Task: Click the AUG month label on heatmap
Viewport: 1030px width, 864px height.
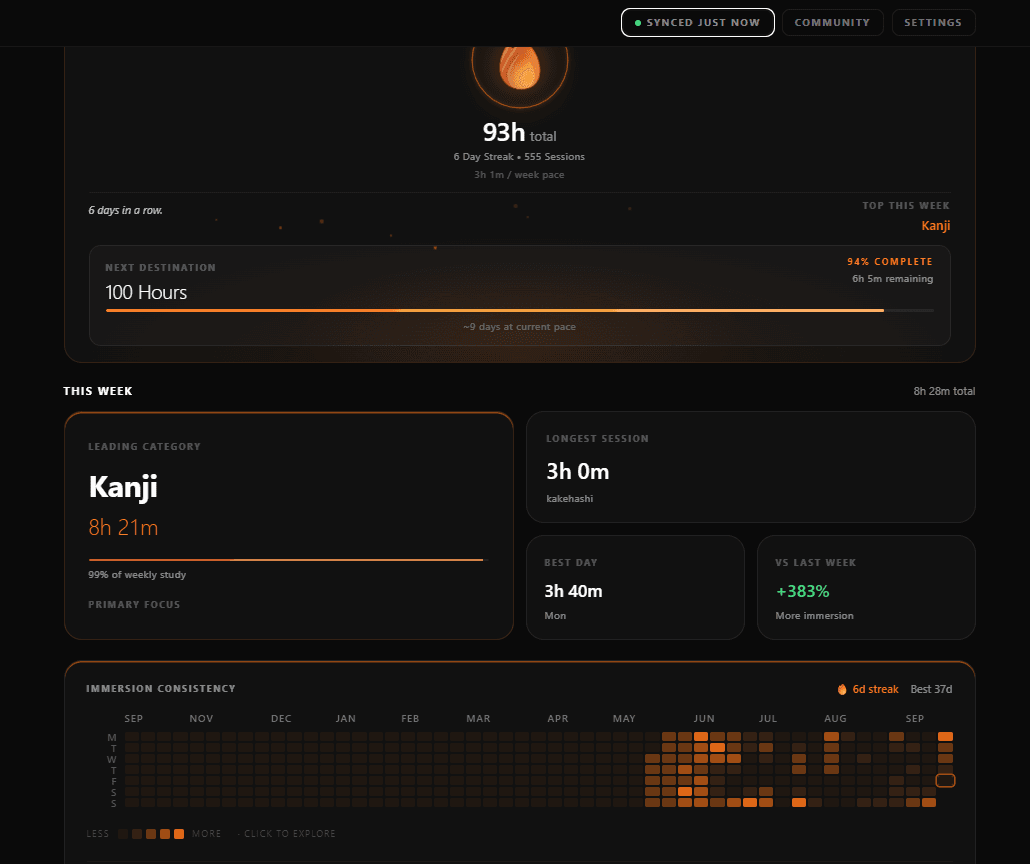Action: pyautogui.click(x=835, y=719)
